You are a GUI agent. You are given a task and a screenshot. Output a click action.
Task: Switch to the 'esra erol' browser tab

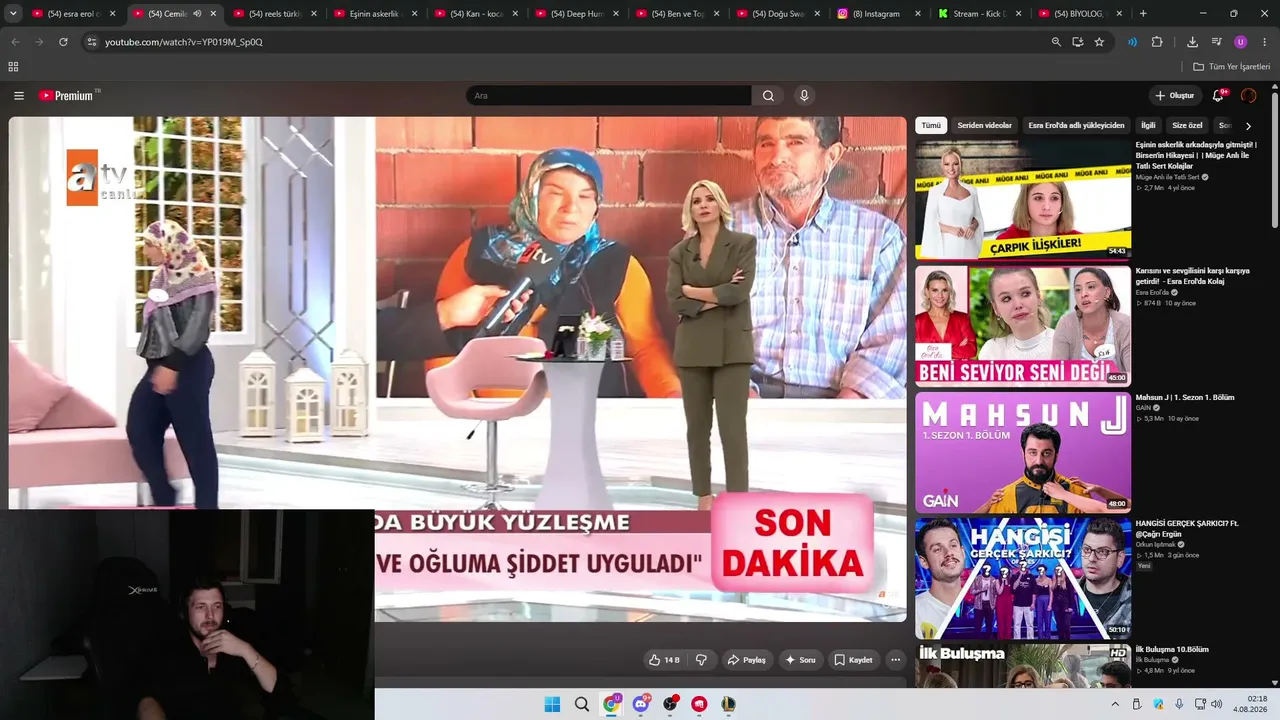75,14
